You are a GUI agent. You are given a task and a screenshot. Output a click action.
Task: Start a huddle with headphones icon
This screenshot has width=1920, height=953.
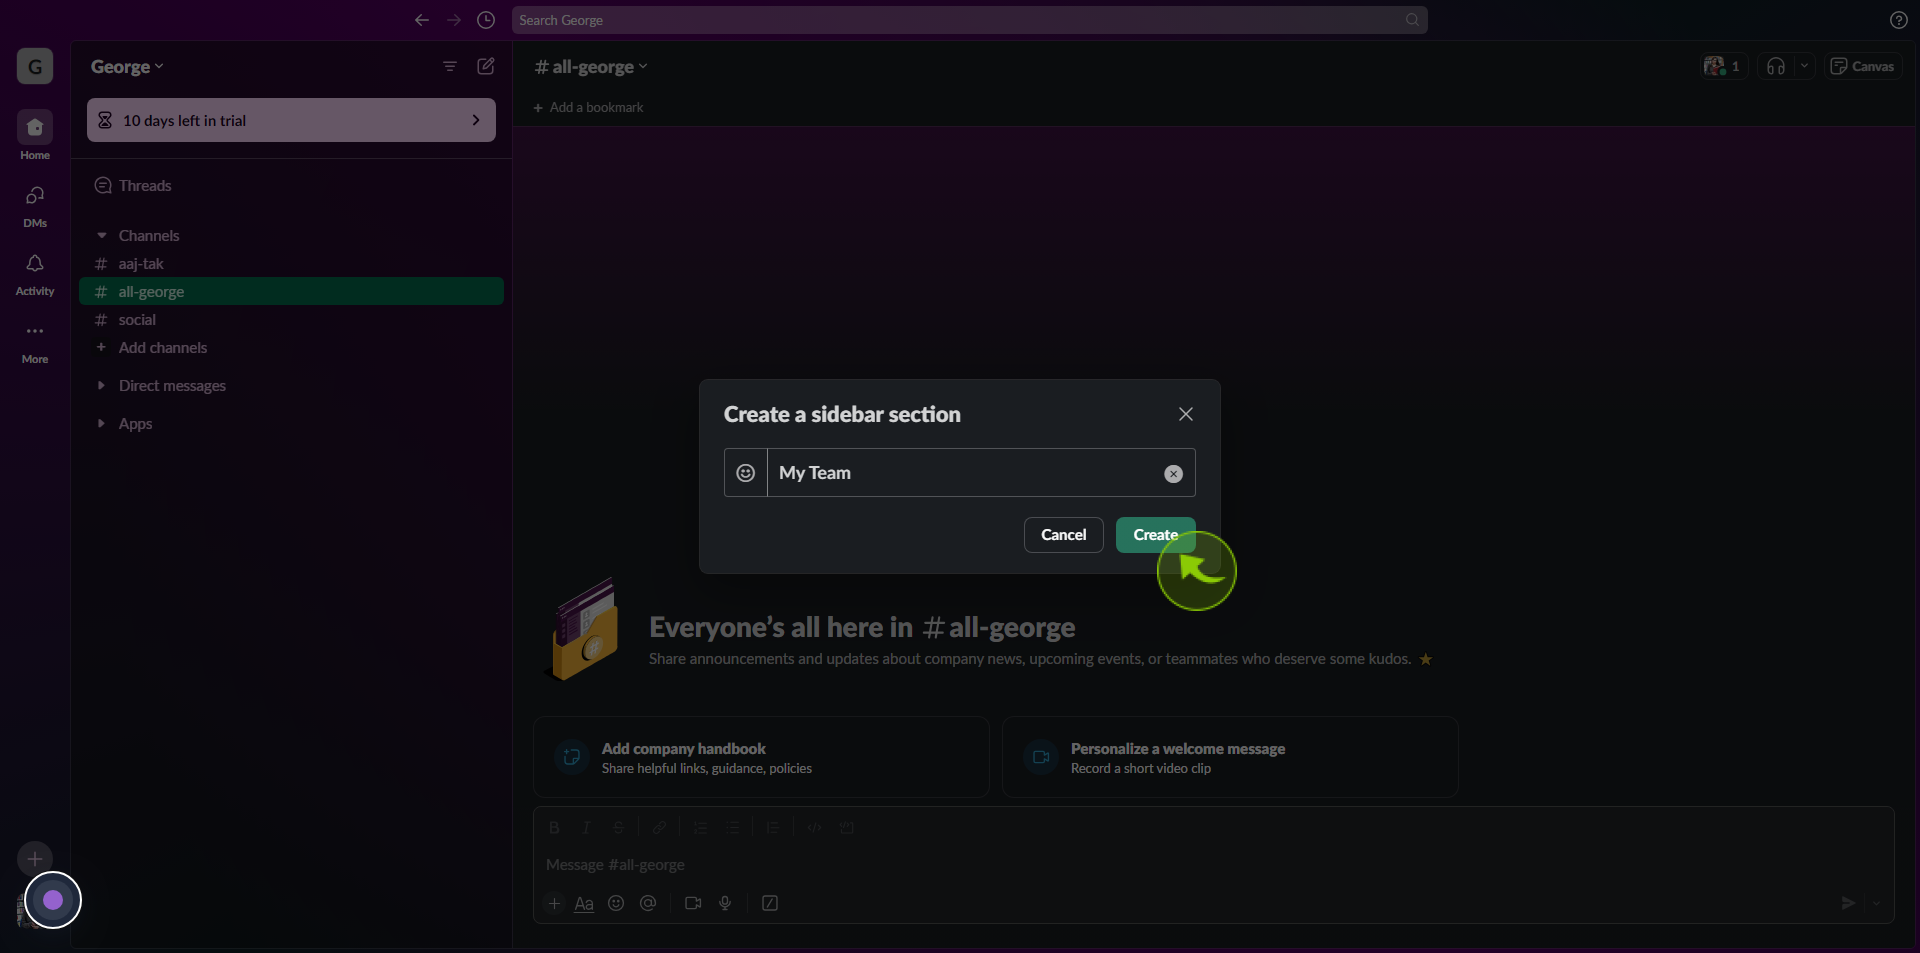[x=1776, y=66]
